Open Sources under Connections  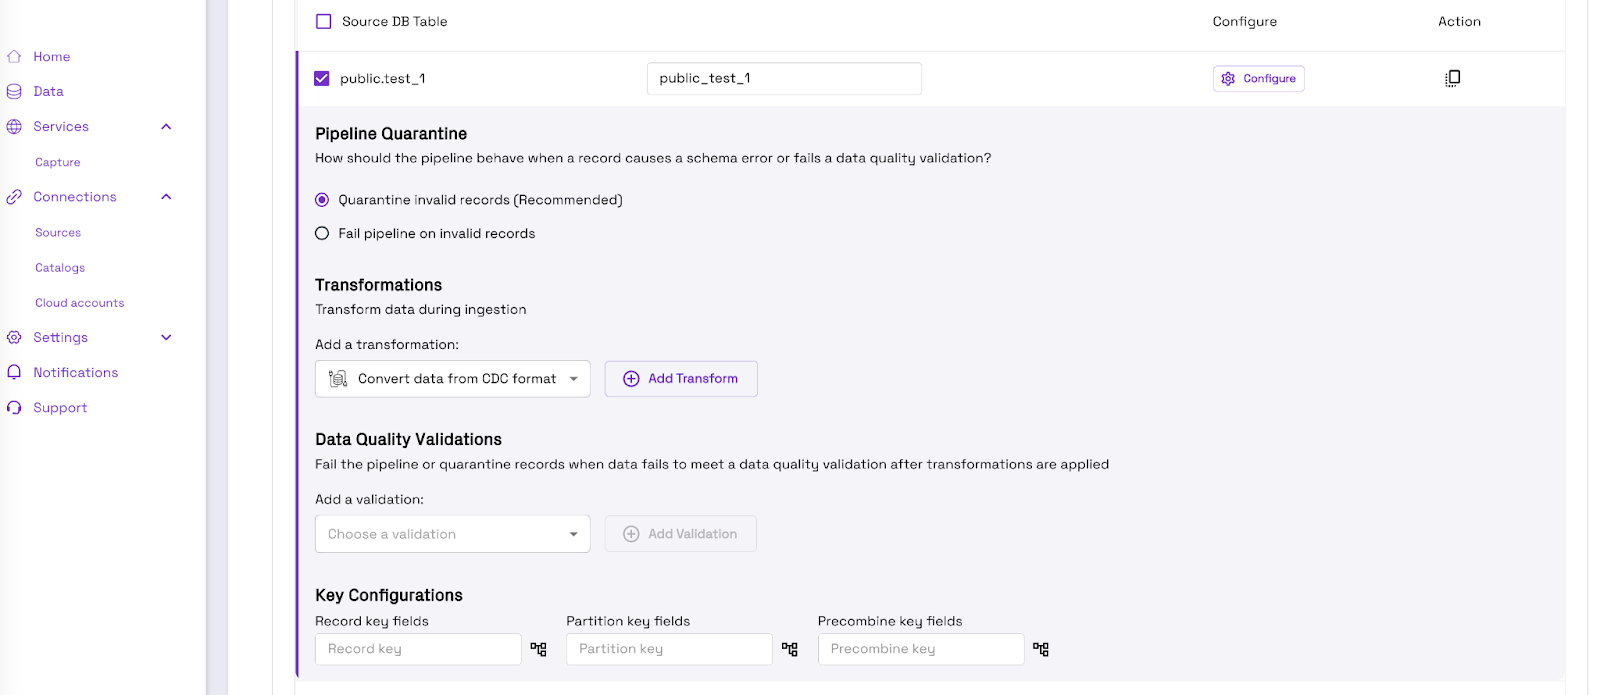pos(58,233)
